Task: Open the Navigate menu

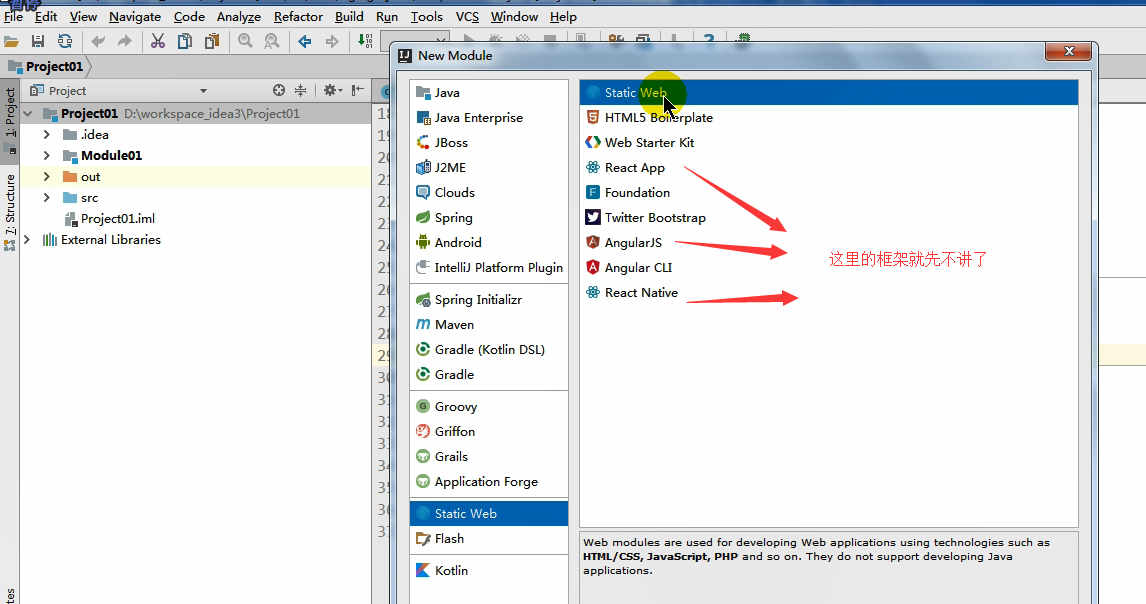Action: click(135, 16)
